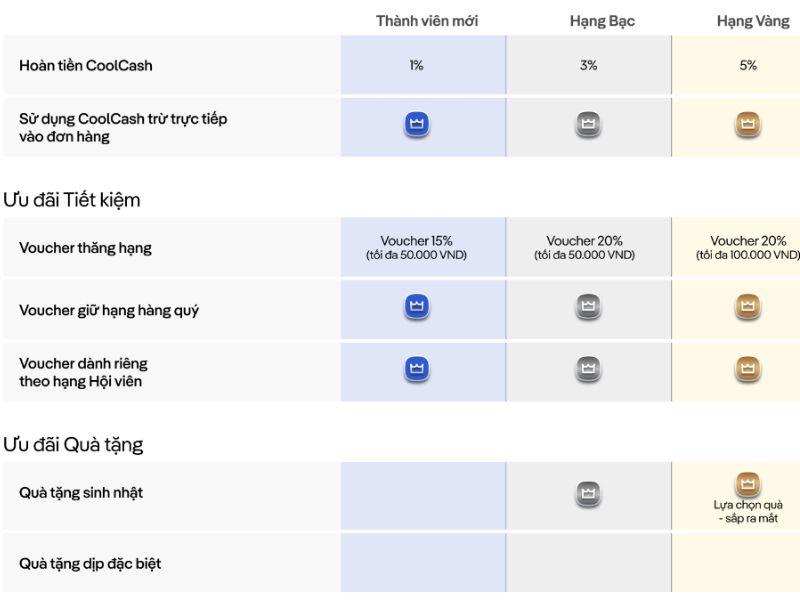Click gold crown for member-tier exclusive voucher

click(x=747, y=369)
